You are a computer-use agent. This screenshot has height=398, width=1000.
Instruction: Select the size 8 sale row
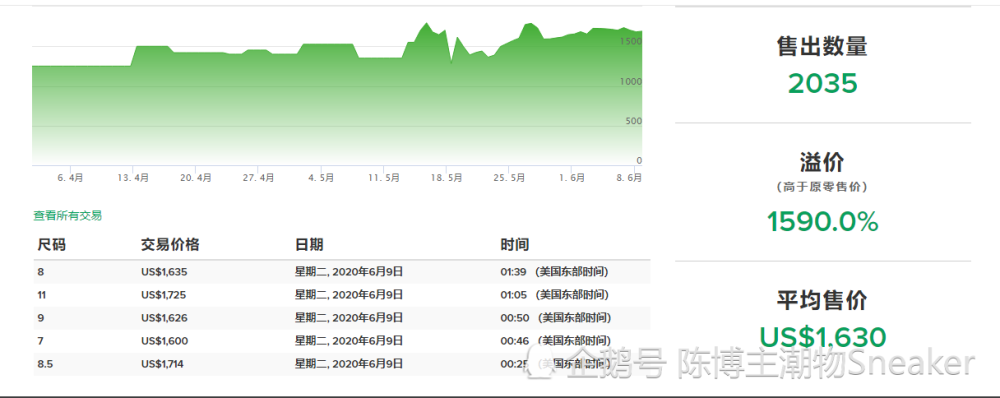(x=342, y=272)
